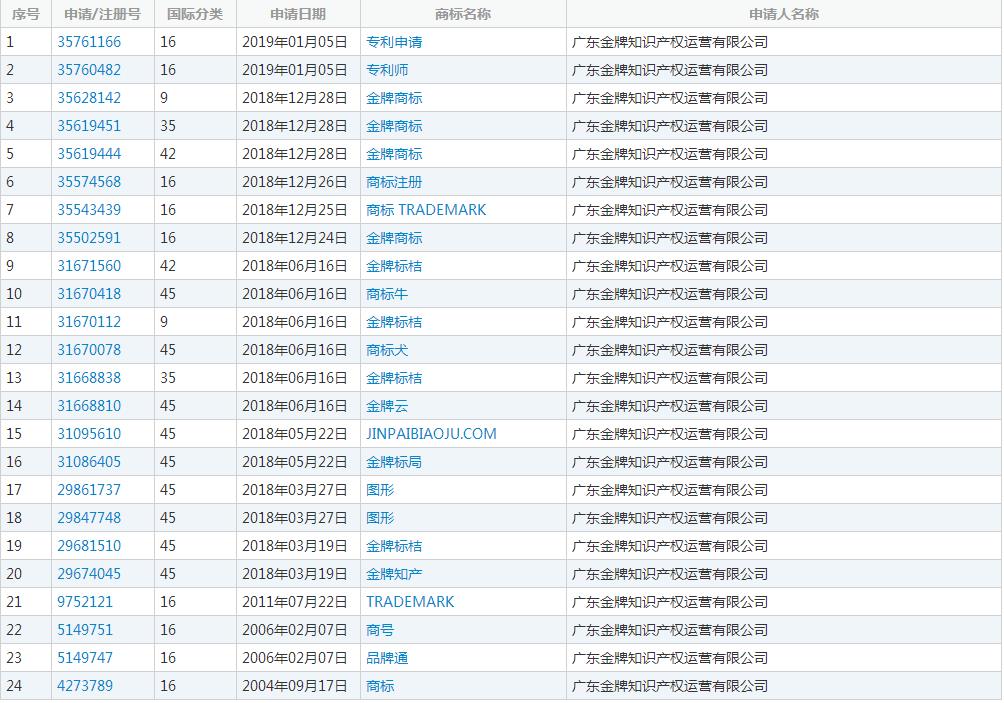Open the 专利师 trademark link
This screenshot has height=703, width=1004.
coord(387,70)
